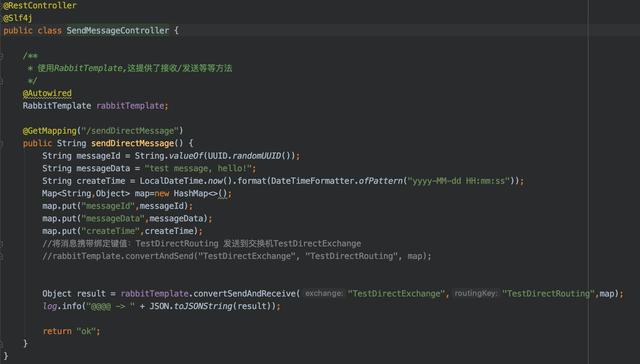Select the "@@@@ -> " log string

coord(111,306)
